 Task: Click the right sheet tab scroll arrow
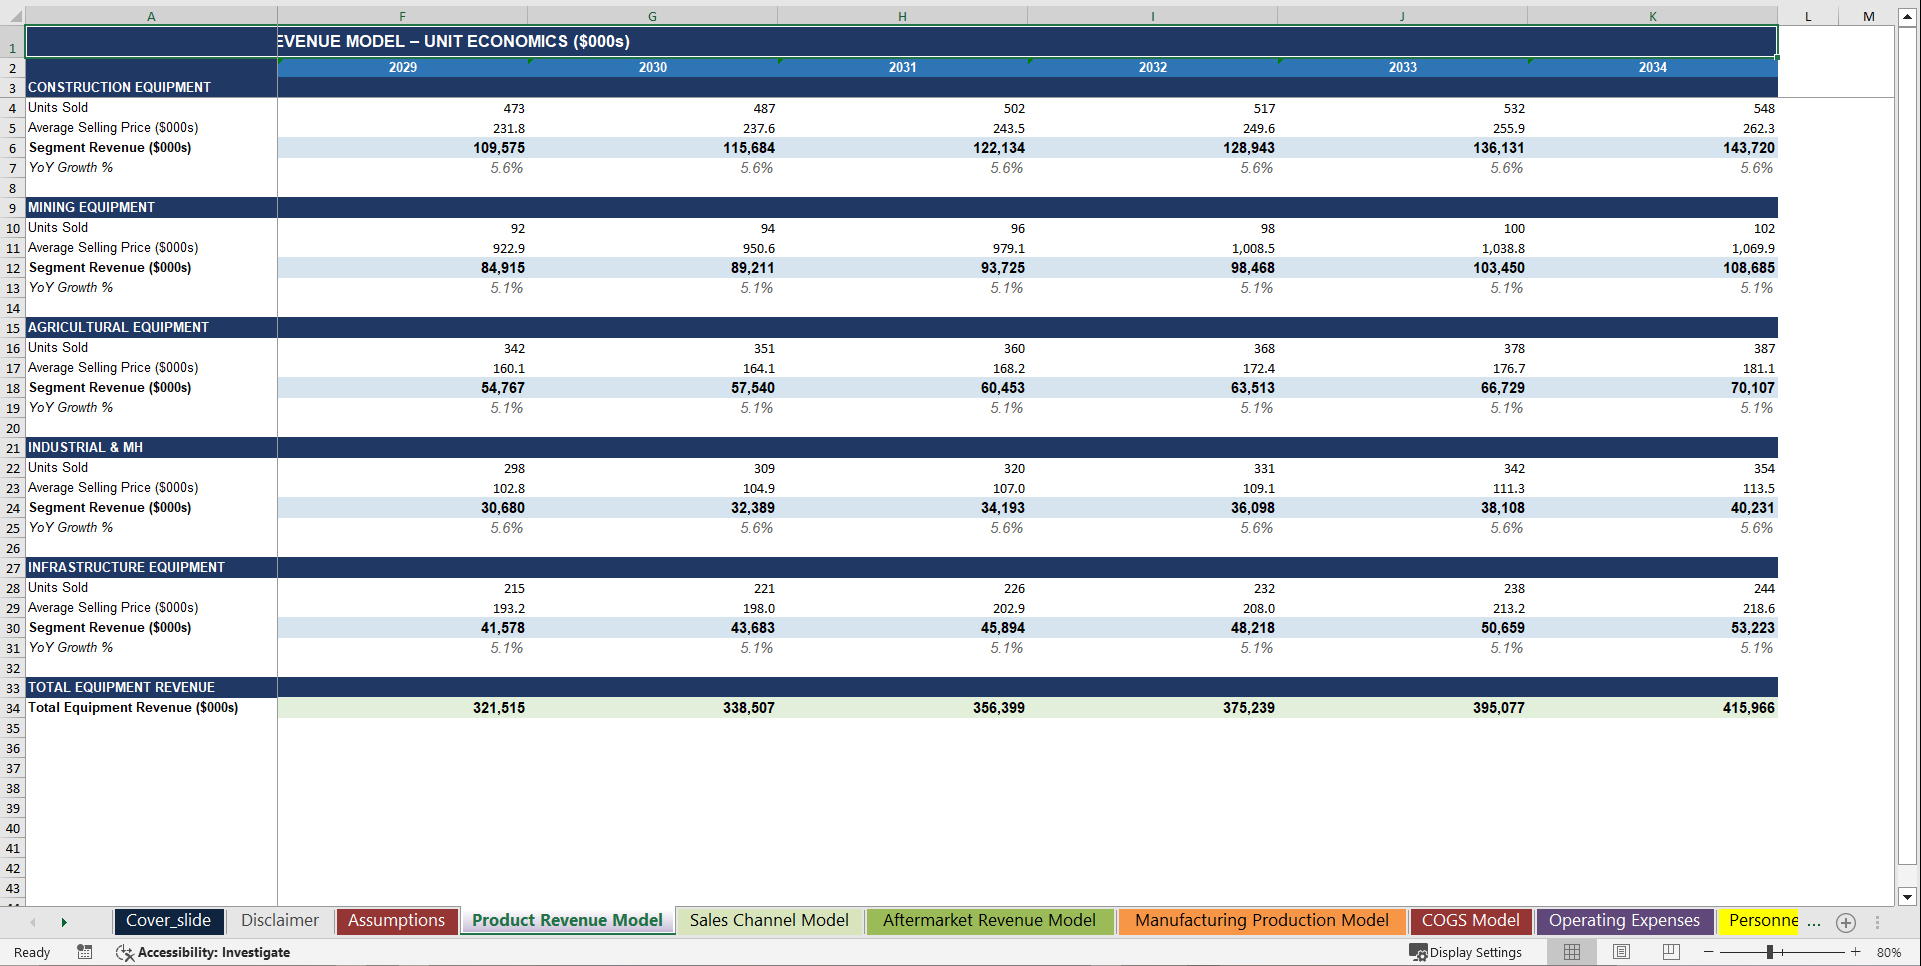(64, 921)
